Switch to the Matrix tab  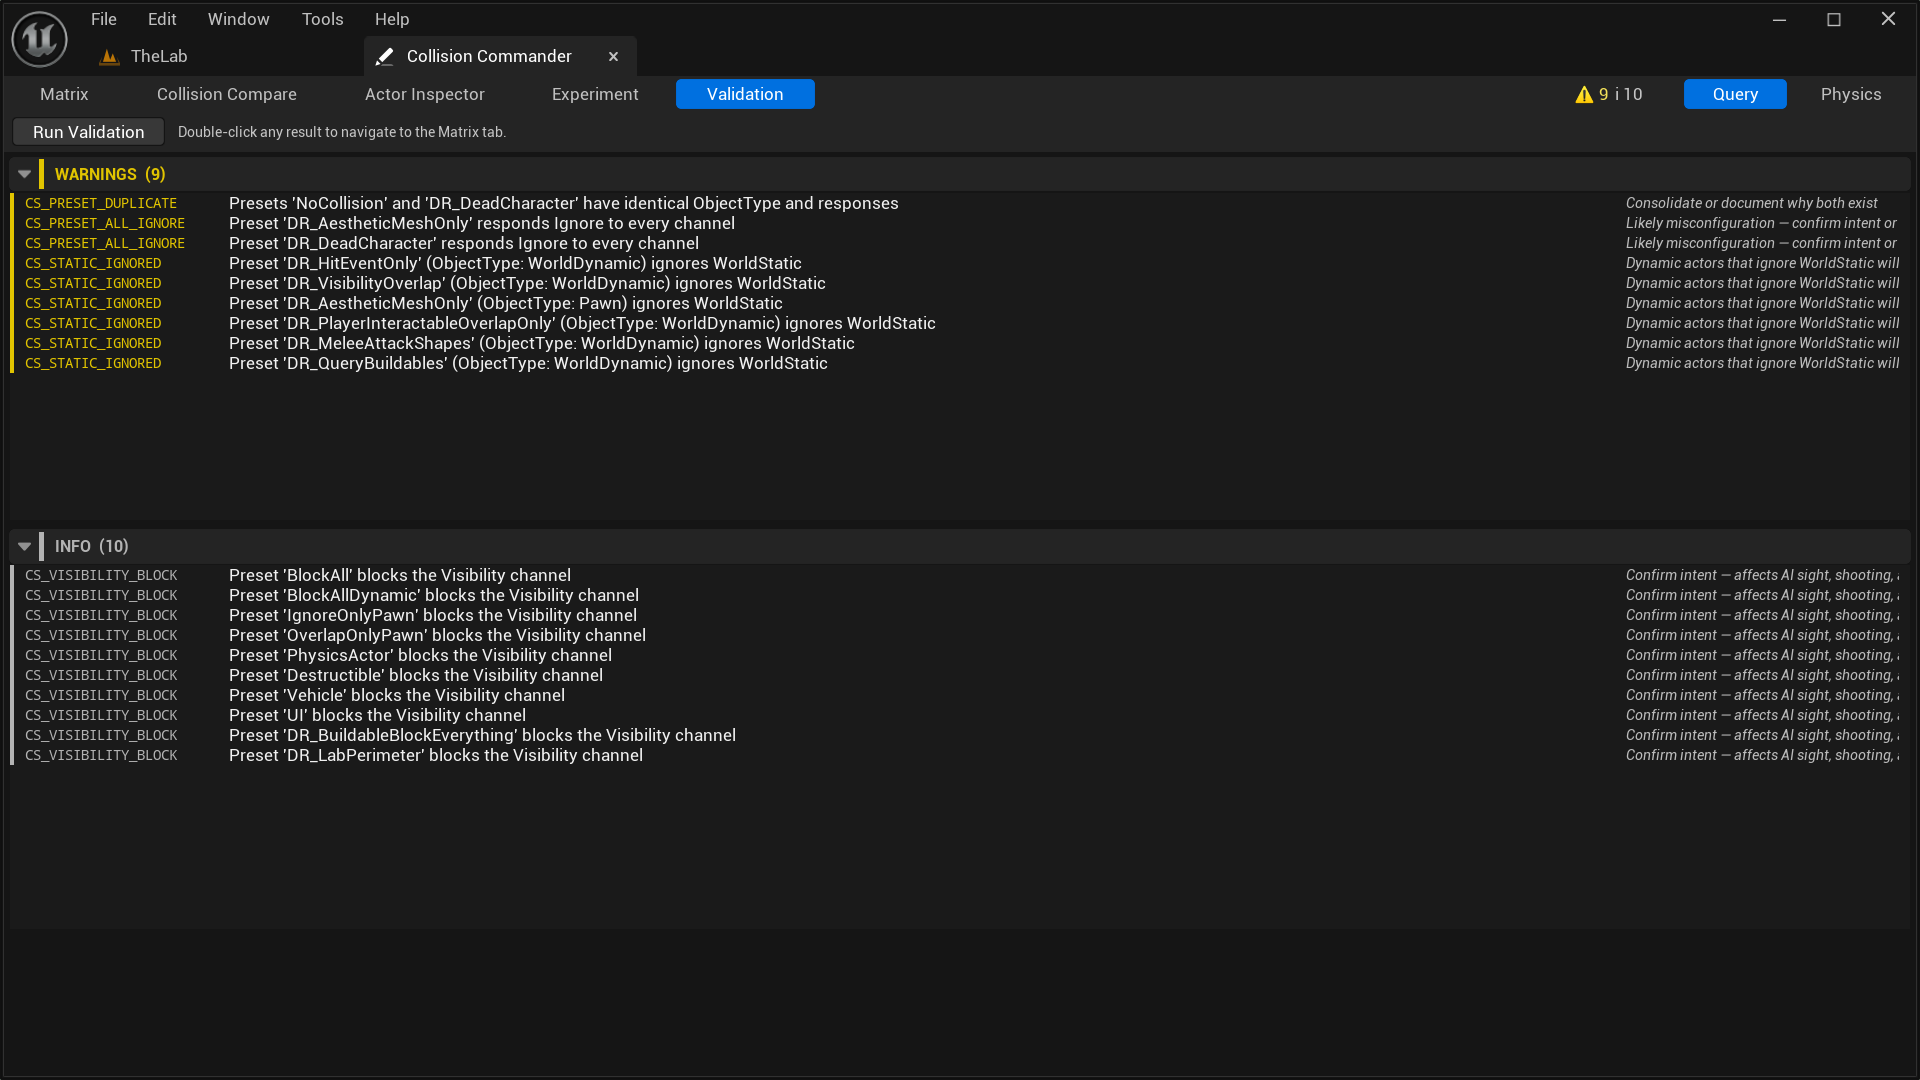(x=64, y=94)
